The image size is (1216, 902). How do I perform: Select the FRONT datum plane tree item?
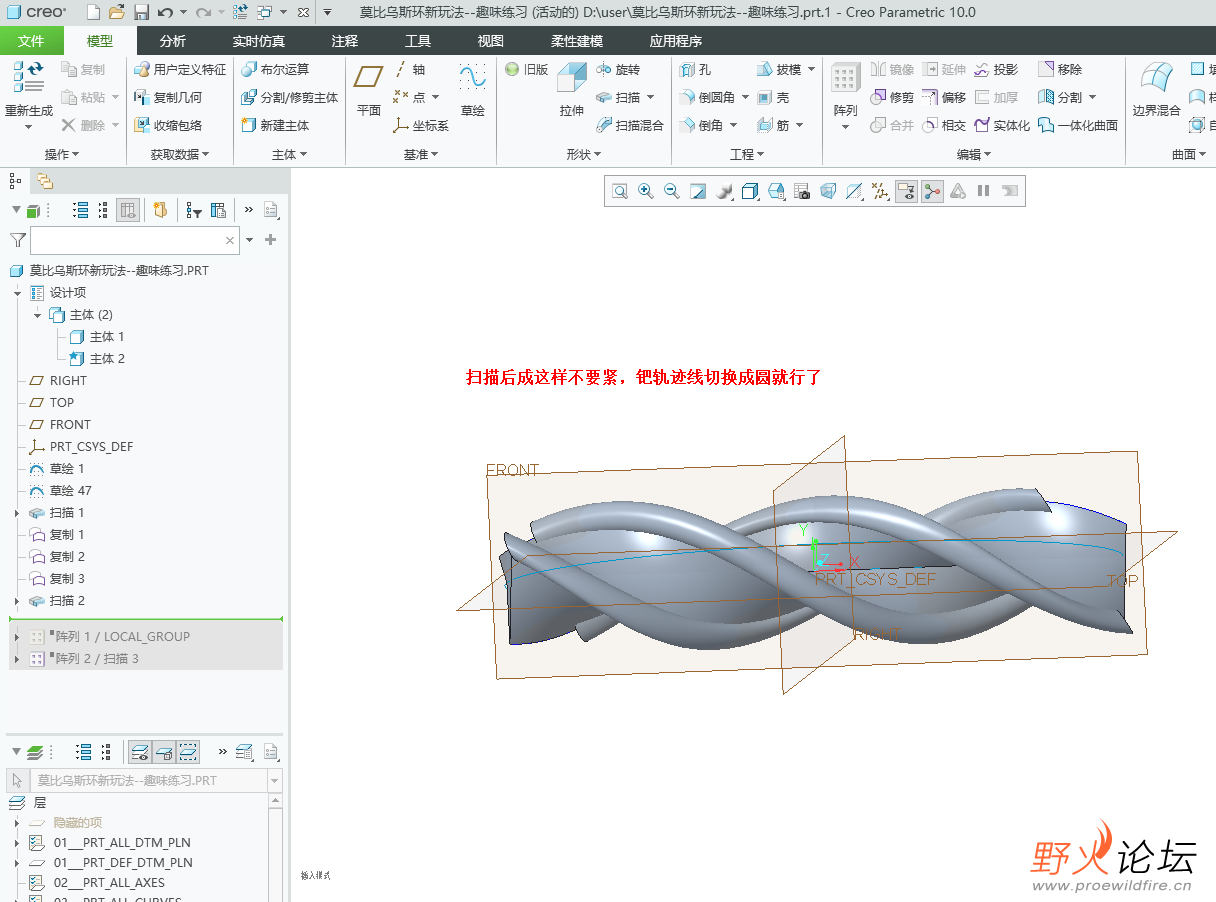click(x=60, y=425)
